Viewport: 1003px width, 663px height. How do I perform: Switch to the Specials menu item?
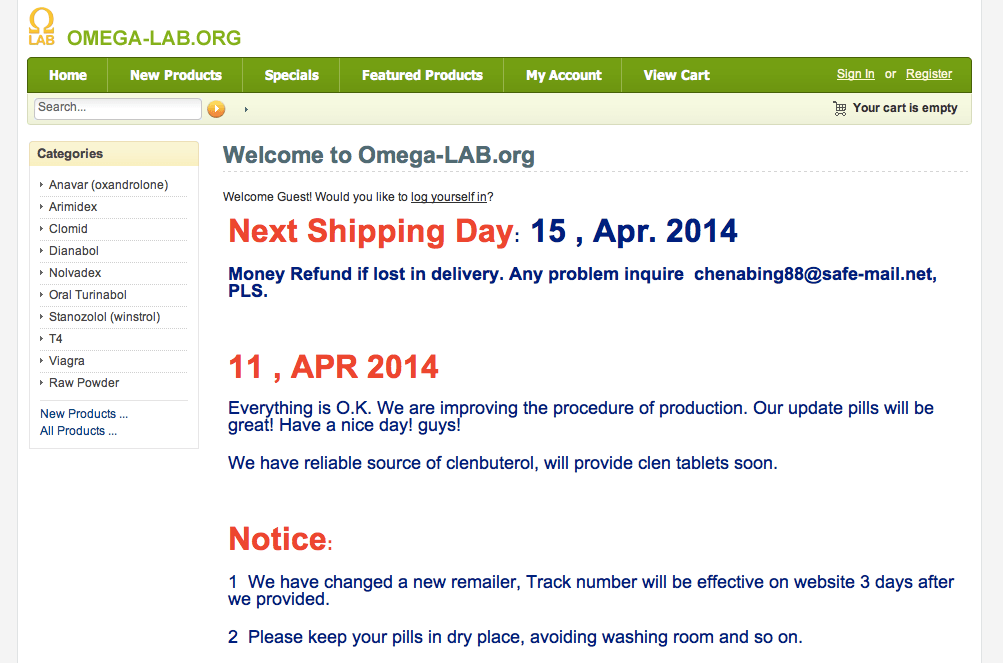pyautogui.click(x=291, y=75)
